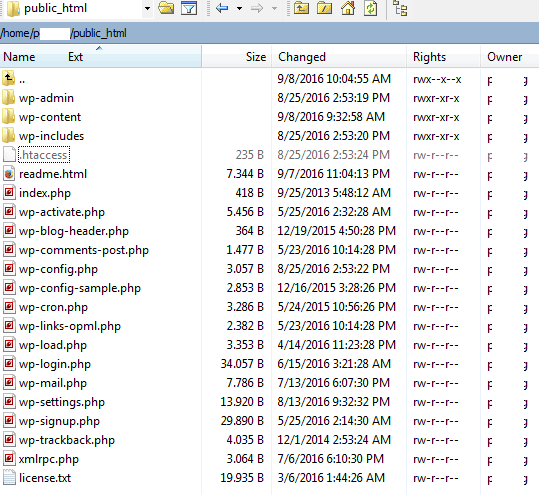
Task: Sort by the Size column header
Action: tap(256, 57)
